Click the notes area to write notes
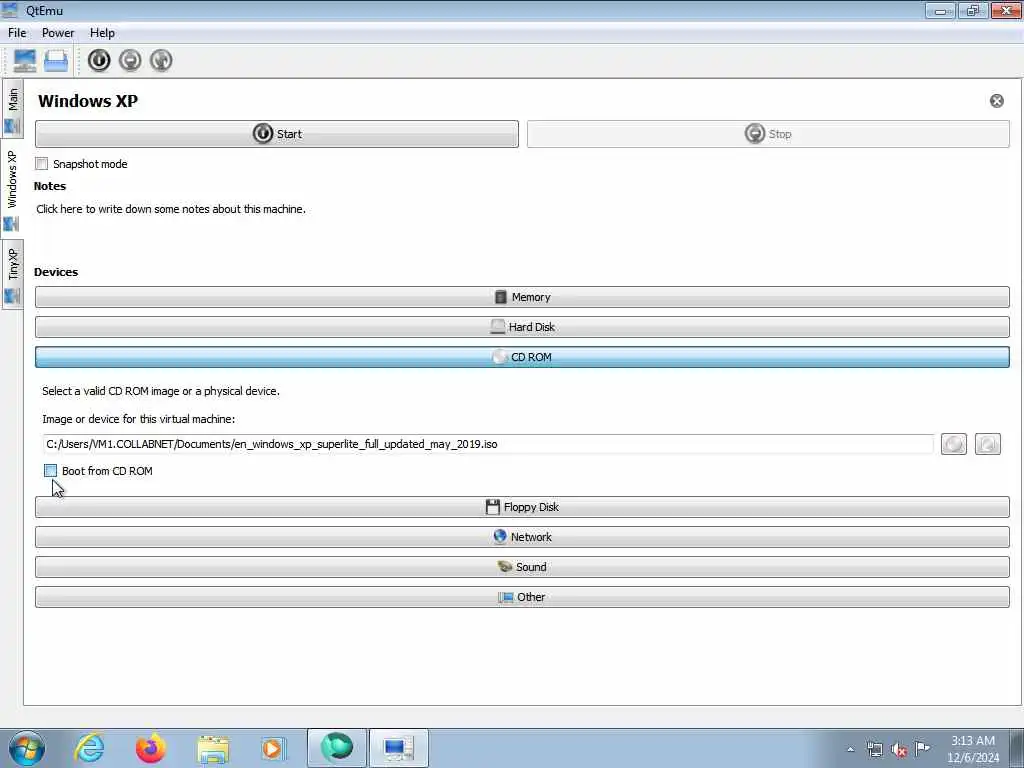Viewport: 1024px width, 768px height. [x=171, y=209]
